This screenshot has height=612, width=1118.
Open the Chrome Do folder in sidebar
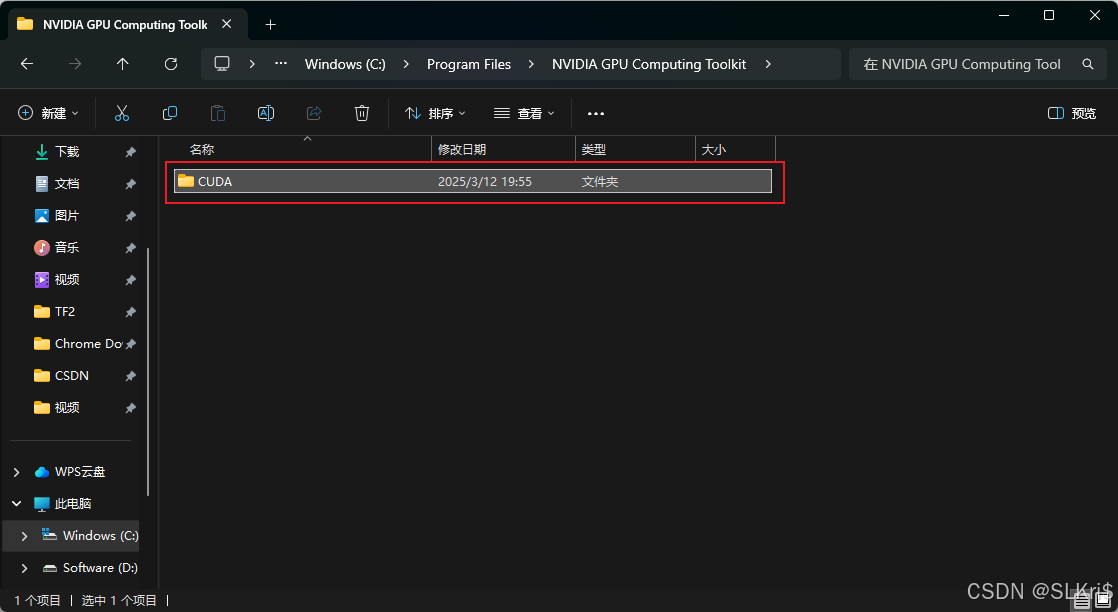88,344
